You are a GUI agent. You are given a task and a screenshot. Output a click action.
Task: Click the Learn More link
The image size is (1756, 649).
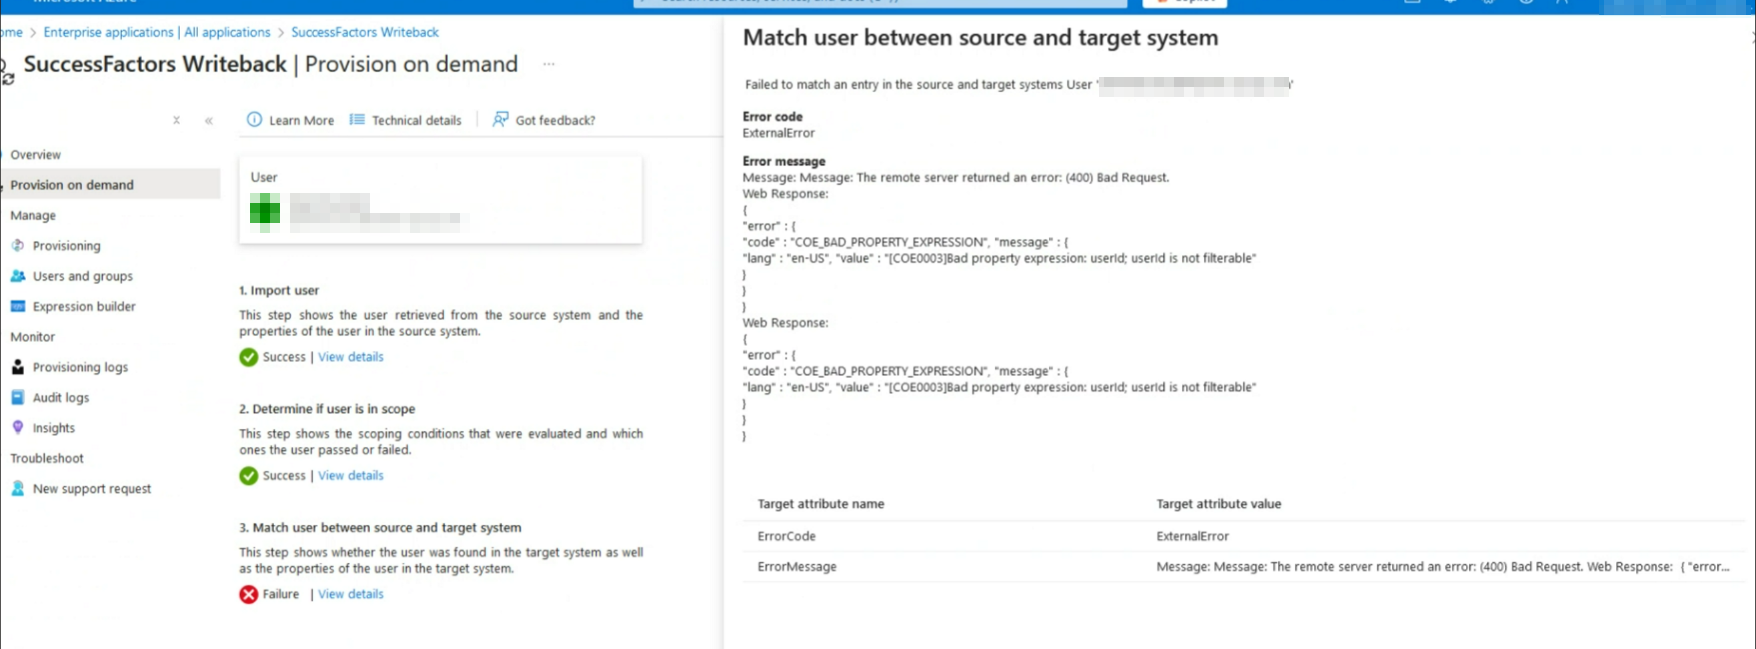(301, 120)
